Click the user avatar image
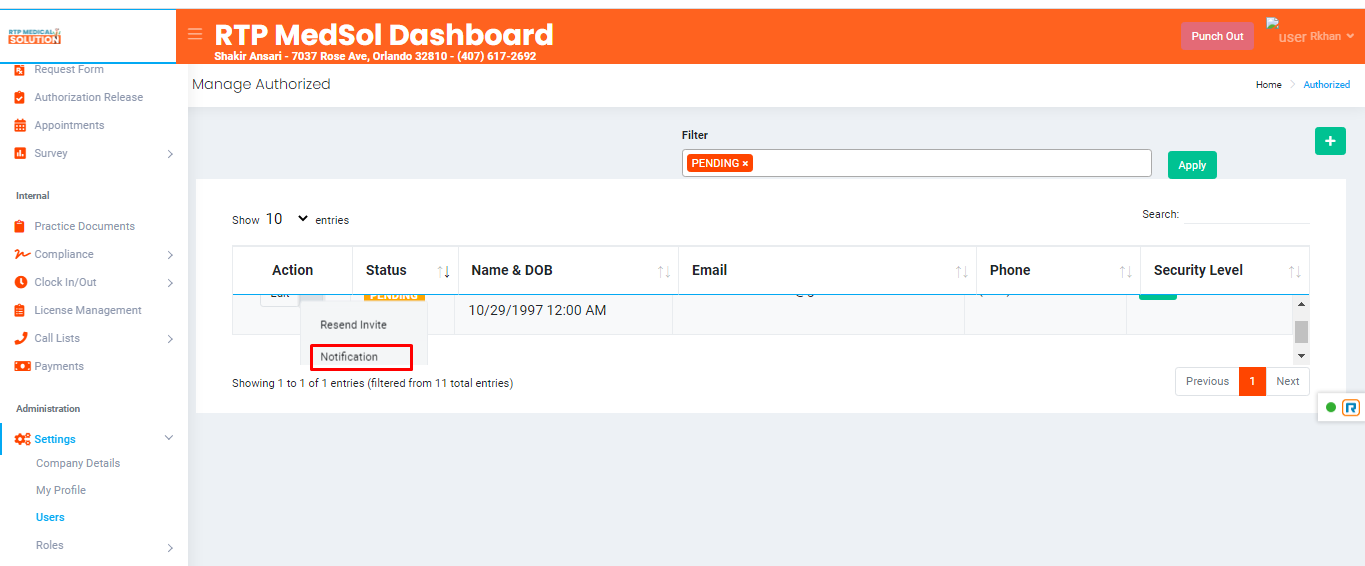 1286,32
